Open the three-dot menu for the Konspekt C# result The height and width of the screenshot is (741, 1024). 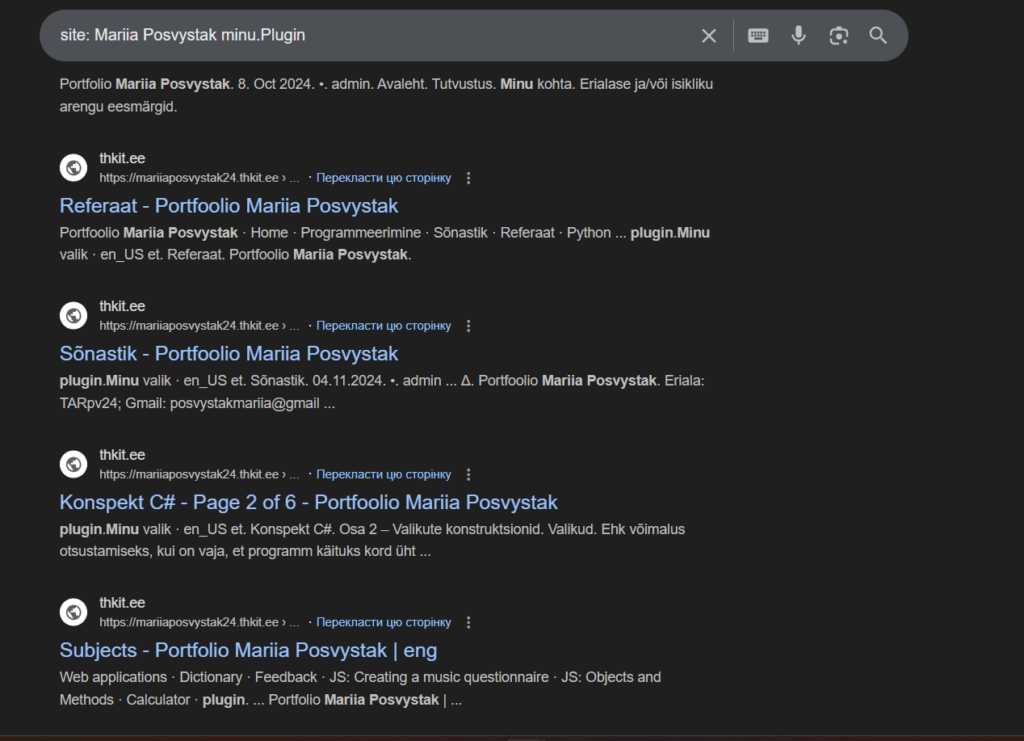click(x=469, y=475)
